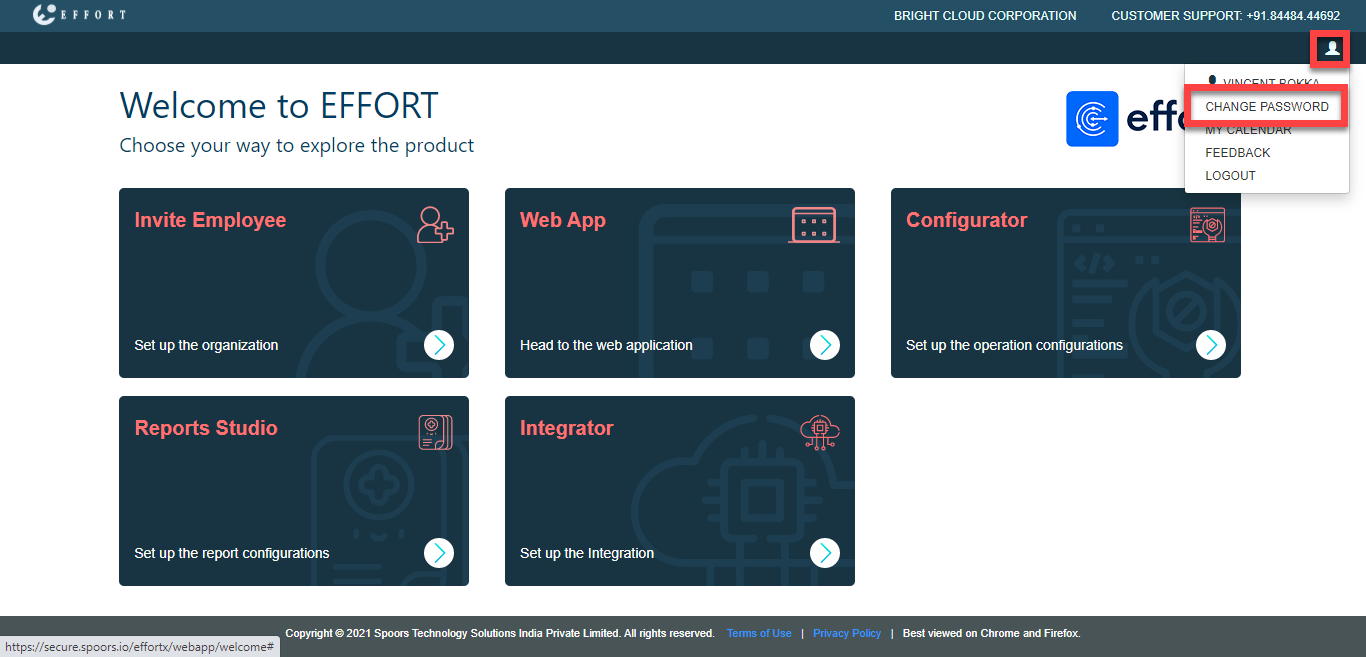Go to Configurator using its arrow button
Viewport: 1366px width, 657px height.
click(1211, 345)
